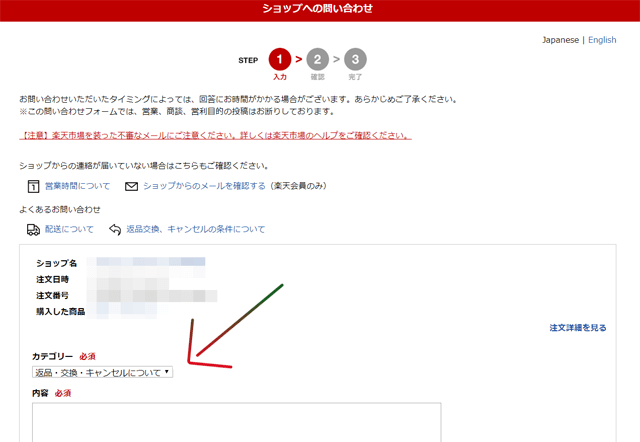Click step 3 完了 circle
This screenshot has height=442, width=640.
tap(355, 60)
